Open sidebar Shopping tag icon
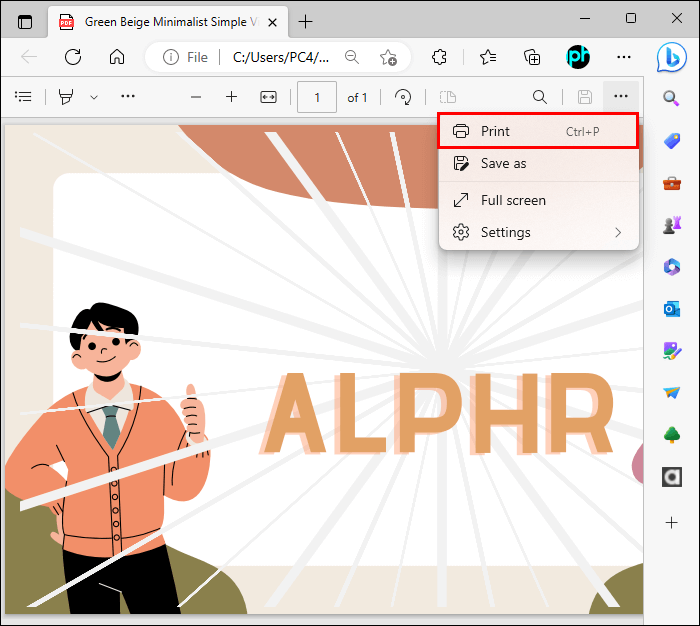Image resolution: width=700 pixels, height=626 pixels. (x=671, y=141)
